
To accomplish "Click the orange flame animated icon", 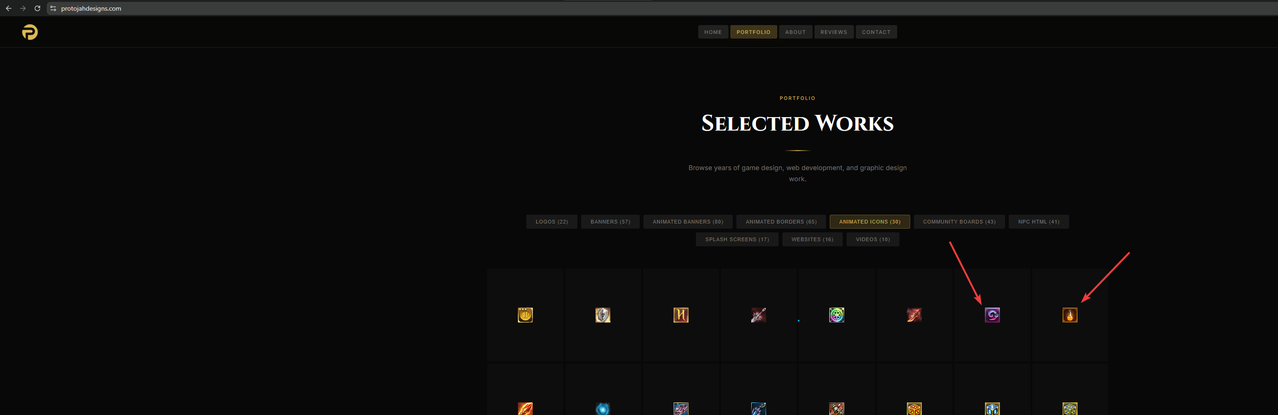I will [x=1070, y=315].
